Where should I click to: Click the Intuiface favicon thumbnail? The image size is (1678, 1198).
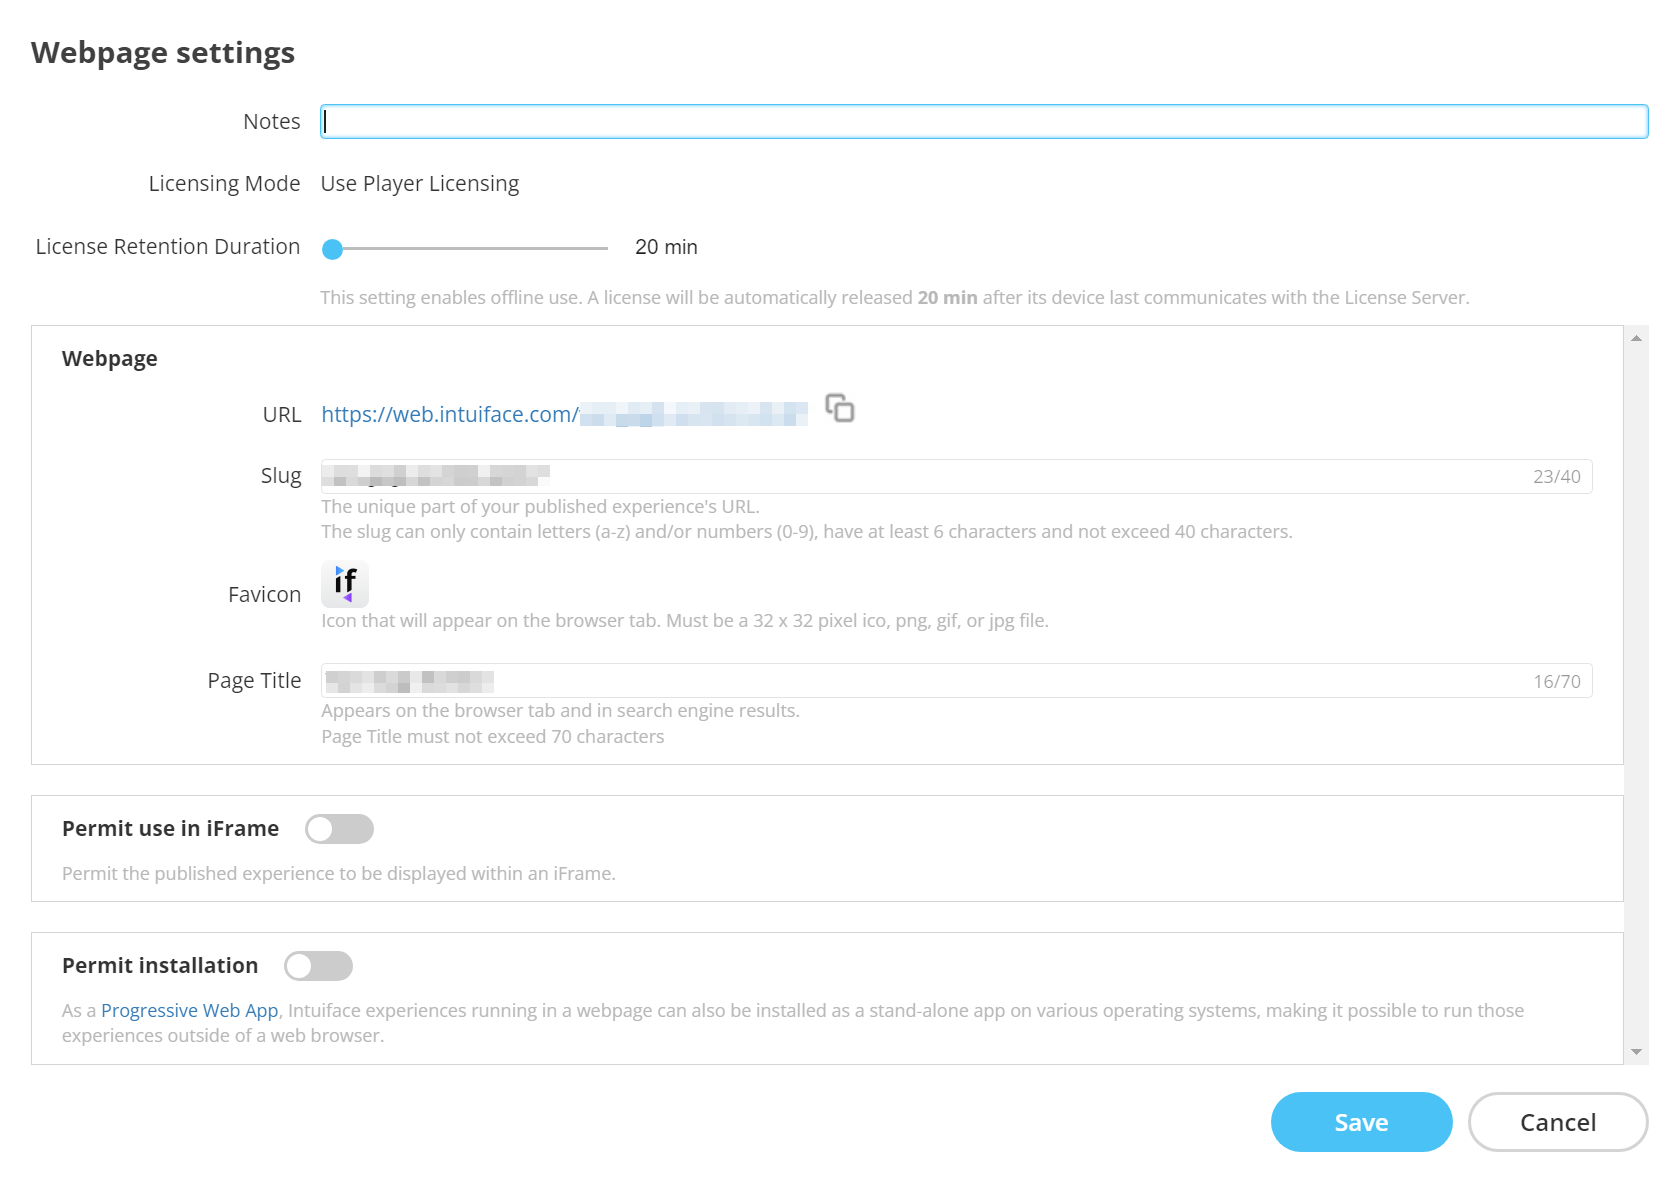pos(345,584)
